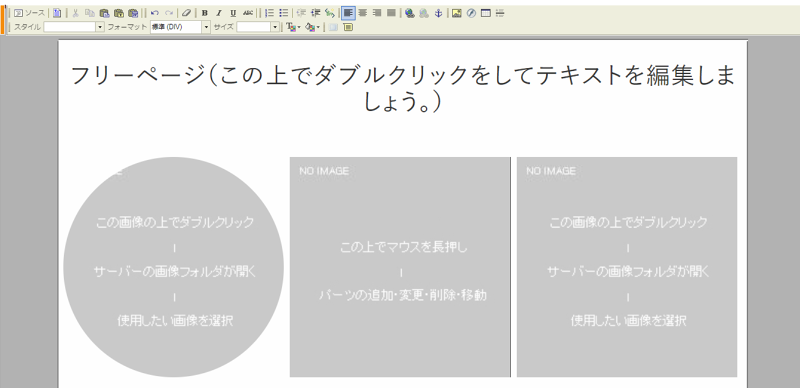This screenshot has width=800, height=388.
Task: Open the フォーマット format dropdown
Action: pyautogui.click(x=180, y=27)
